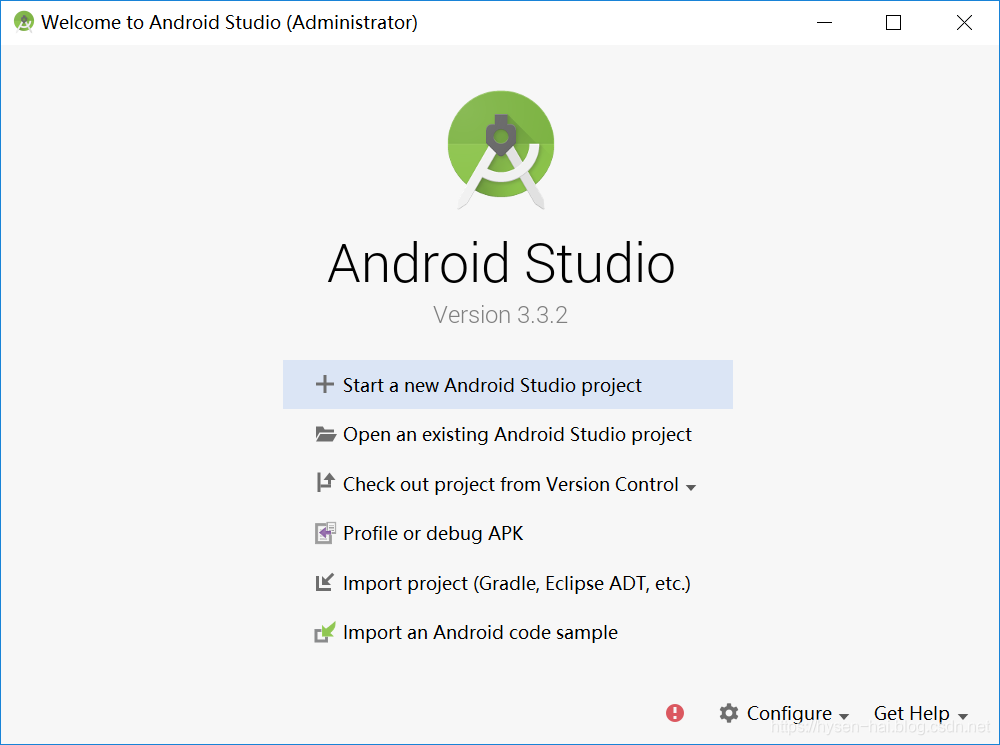Viewport: 1000px width, 745px height.
Task: Select Import project (Gradle, Eclipse ADT, etc.)
Action: (x=517, y=583)
